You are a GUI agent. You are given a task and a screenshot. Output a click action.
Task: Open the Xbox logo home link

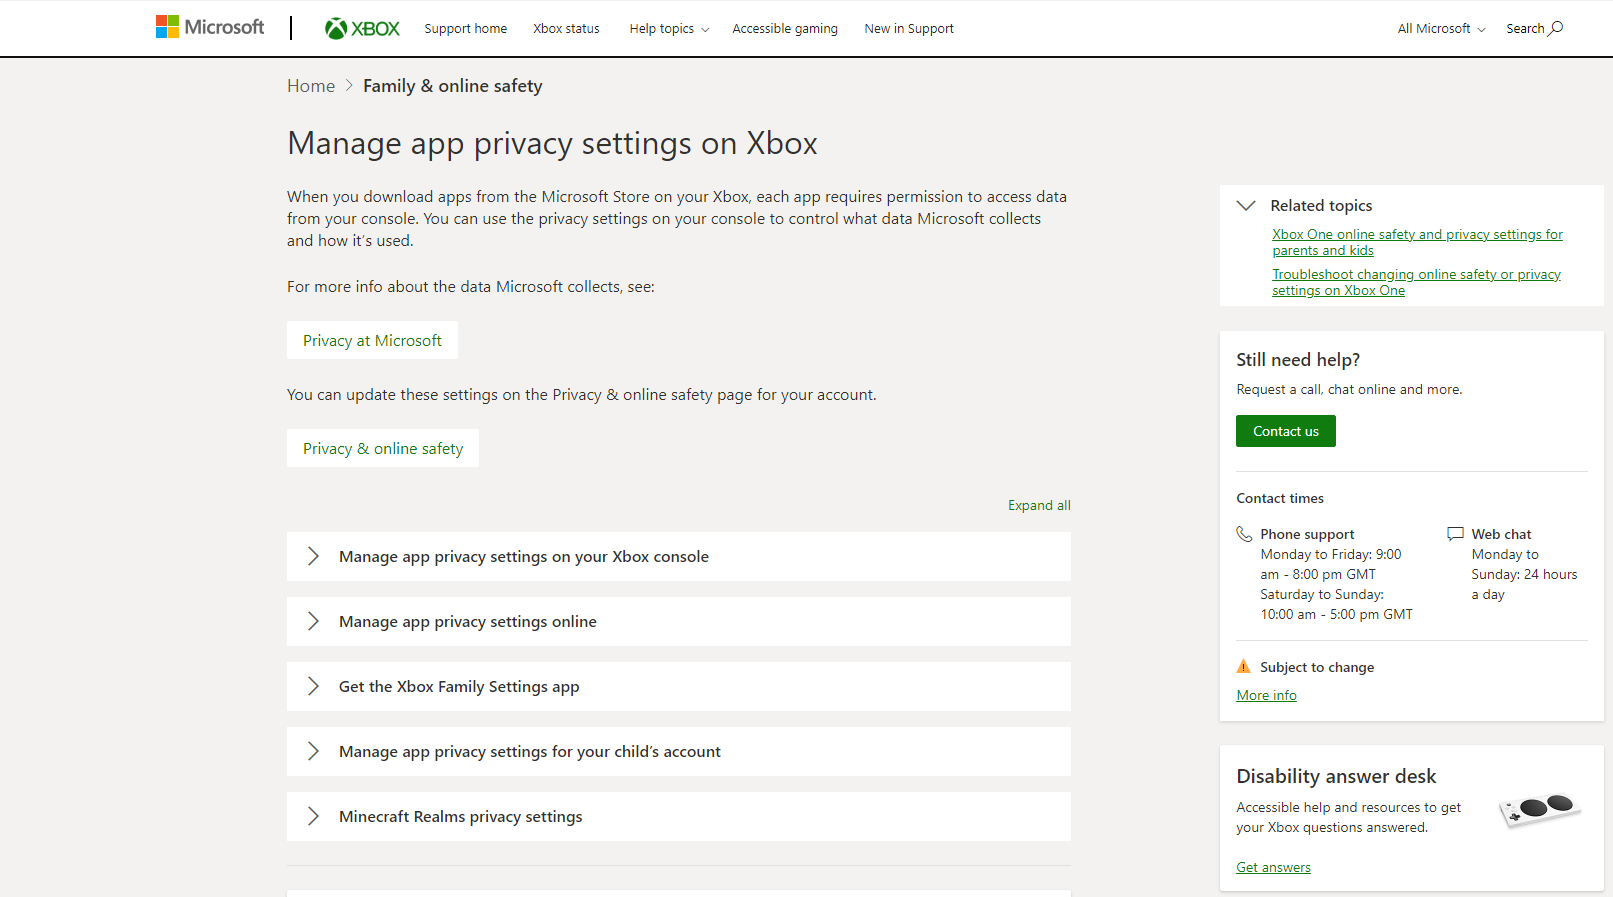(x=362, y=29)
